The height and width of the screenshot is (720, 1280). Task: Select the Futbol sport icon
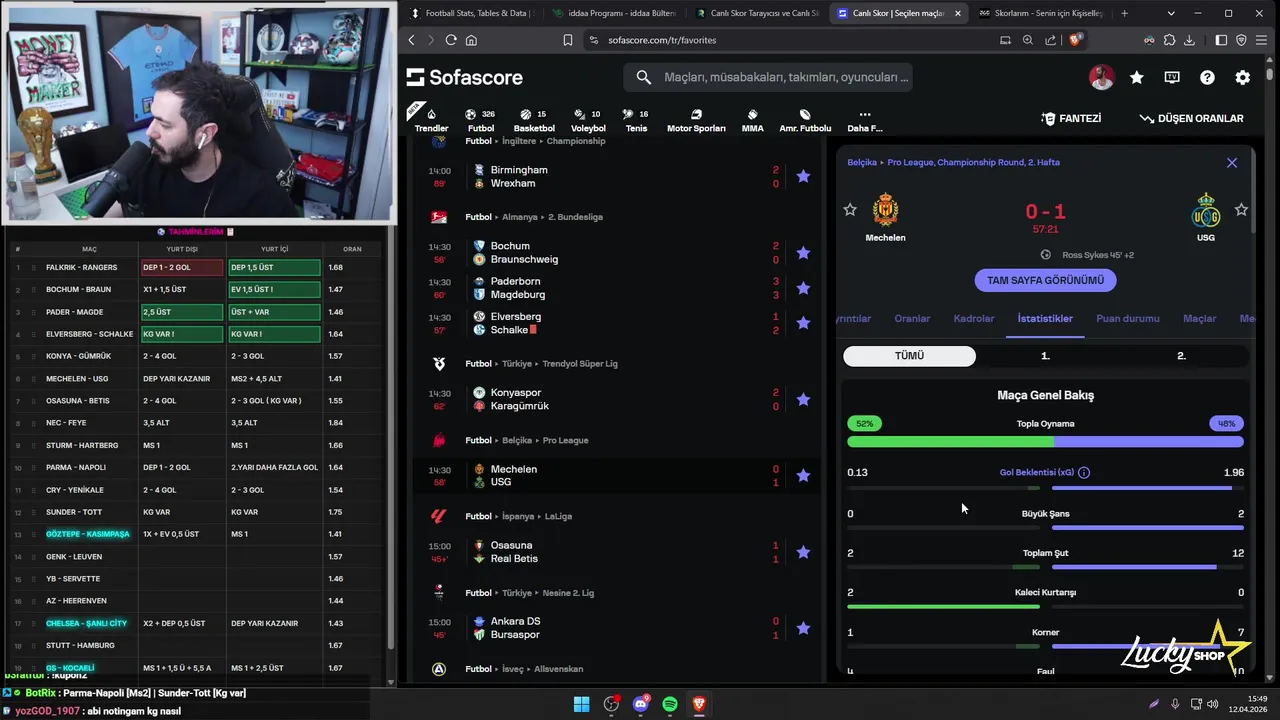[481, 120]
